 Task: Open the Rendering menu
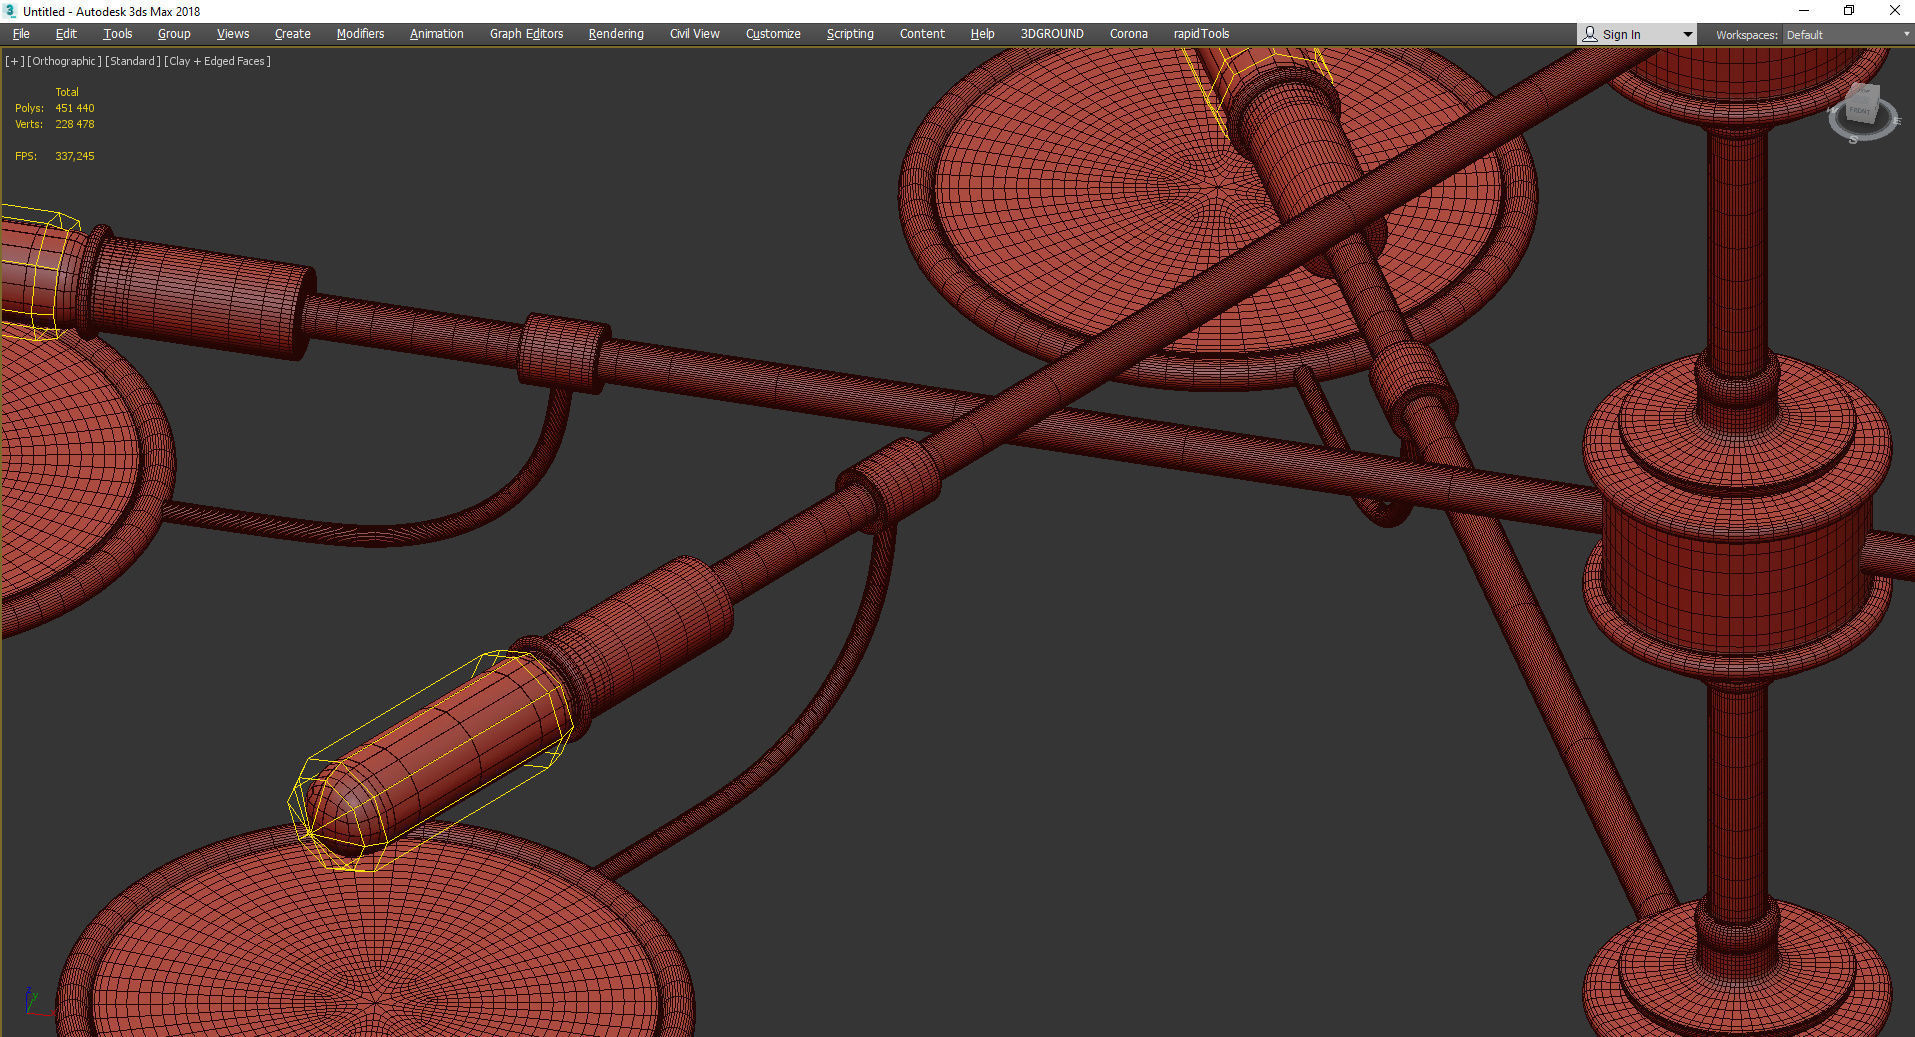click(616, 34)
